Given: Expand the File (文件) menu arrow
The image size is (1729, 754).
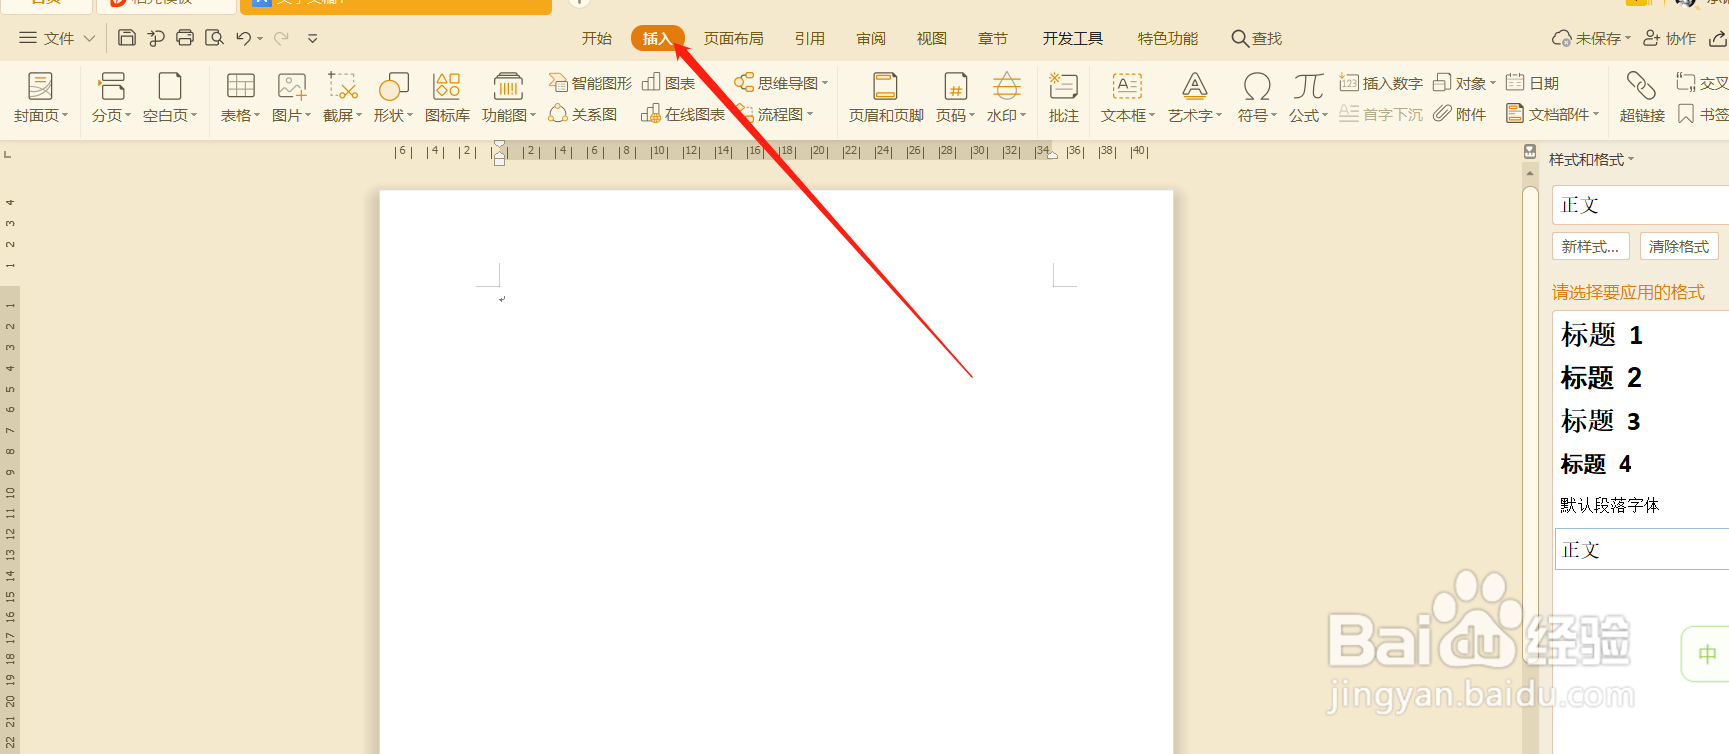Looking at the screenshot, I should 89,38.
